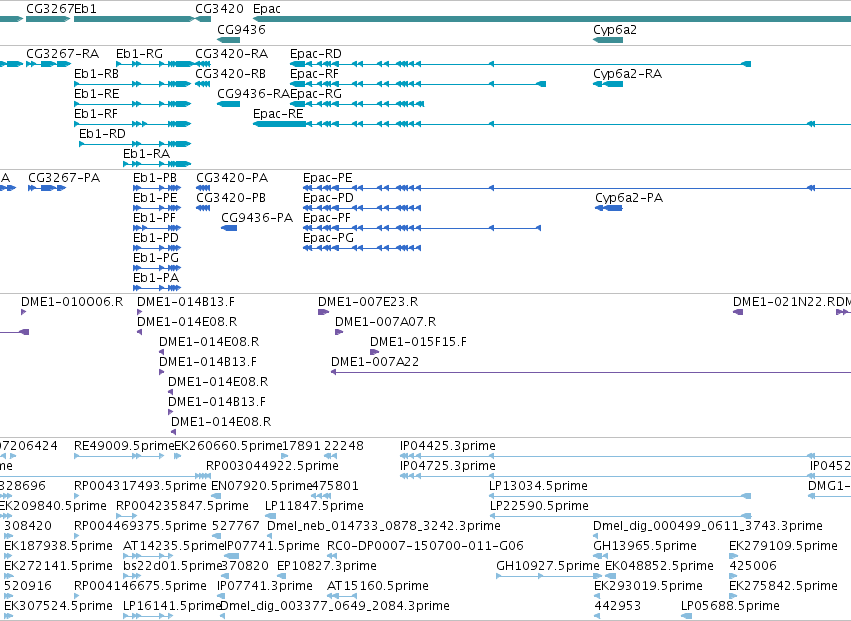The height and width of the screenshot is (621, 851).
Task: Select the LP22590.5prime EST label
Action: pos(539,506)
